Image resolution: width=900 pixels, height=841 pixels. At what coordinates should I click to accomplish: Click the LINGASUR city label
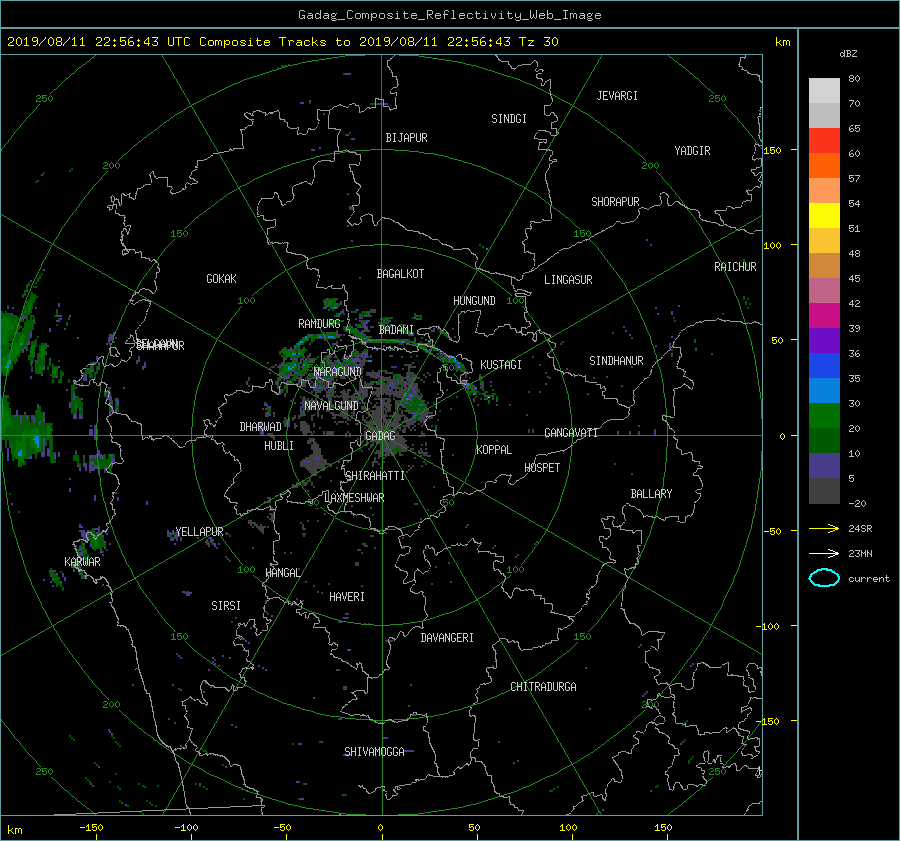point(568,280)
